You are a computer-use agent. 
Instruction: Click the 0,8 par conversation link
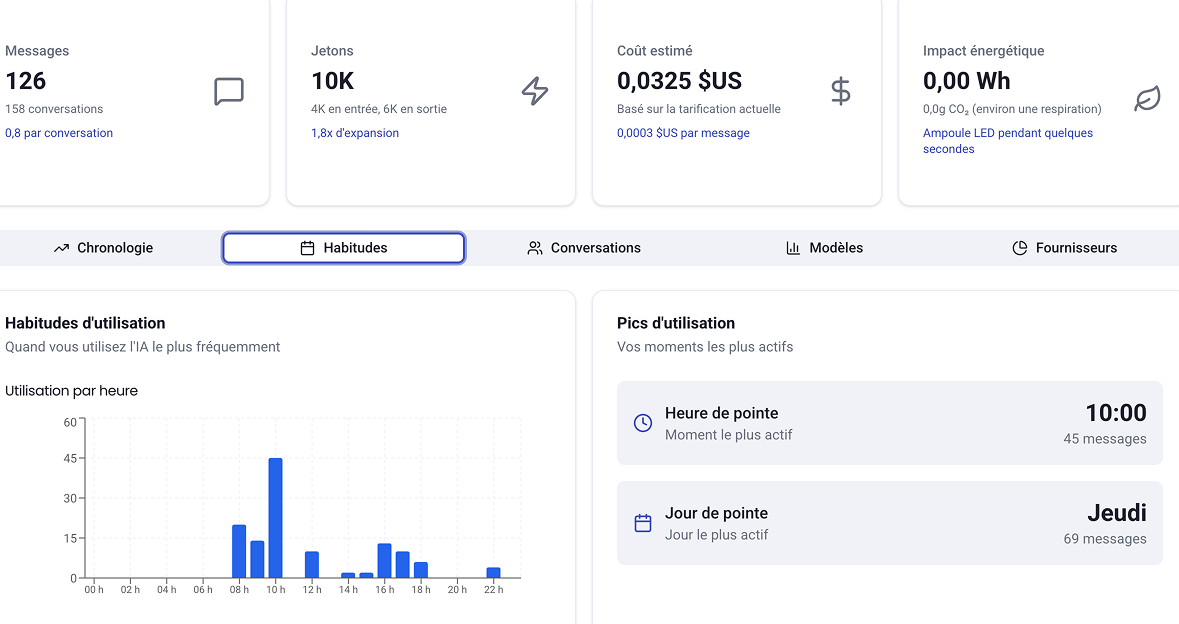59,131
